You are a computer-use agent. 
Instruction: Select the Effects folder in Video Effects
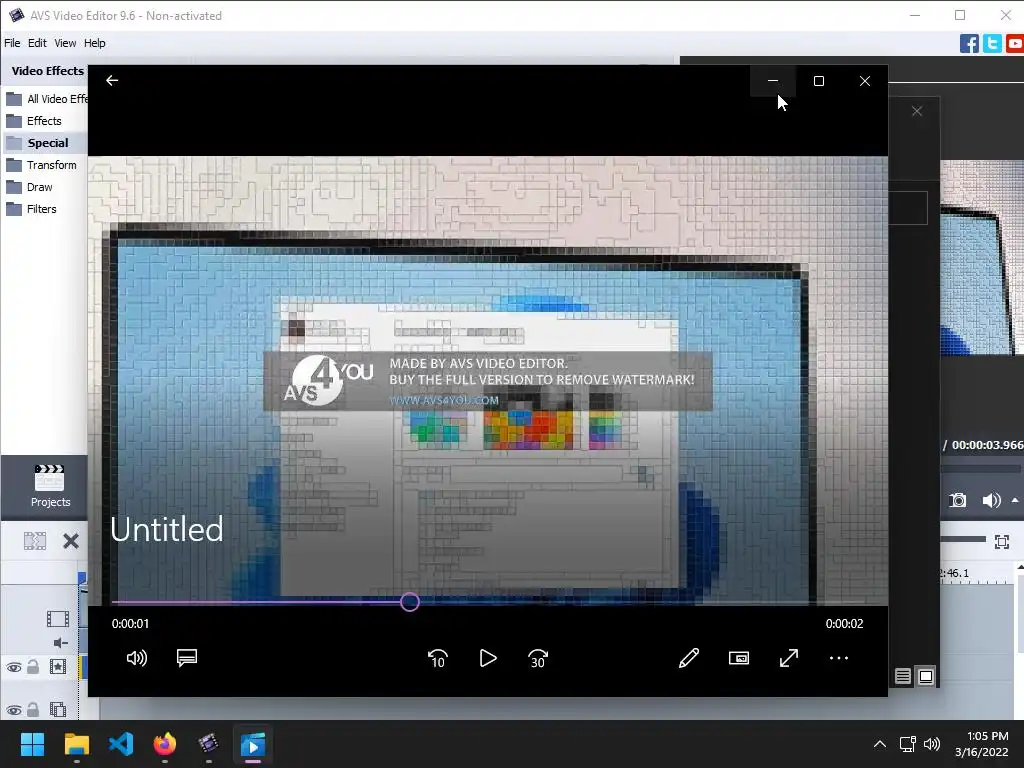(44, 121)
